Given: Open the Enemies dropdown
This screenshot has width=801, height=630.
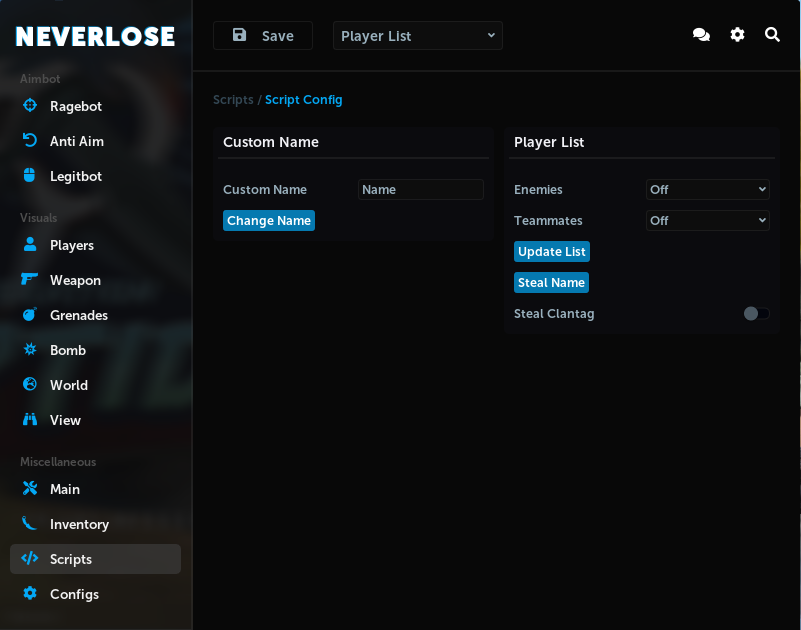Looking at the screenshot, I should [x=707, y=190].
